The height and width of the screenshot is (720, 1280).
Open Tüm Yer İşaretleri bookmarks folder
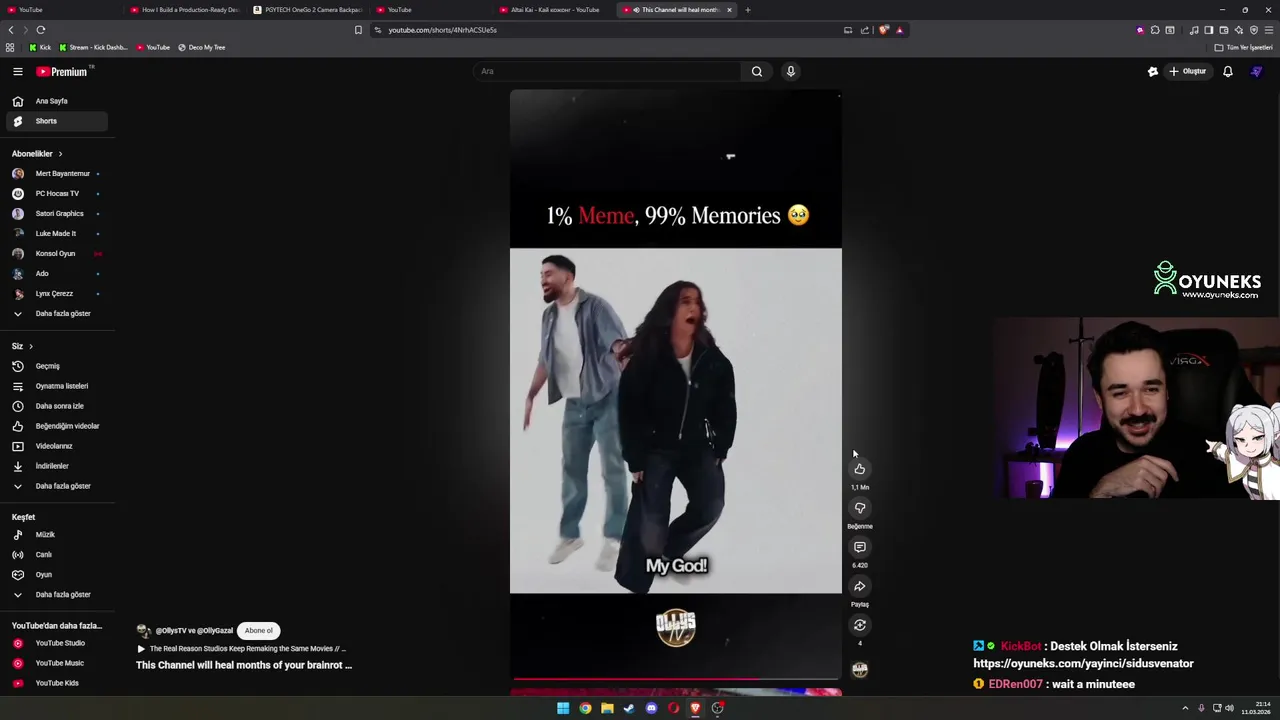(x=1244, y=47)
